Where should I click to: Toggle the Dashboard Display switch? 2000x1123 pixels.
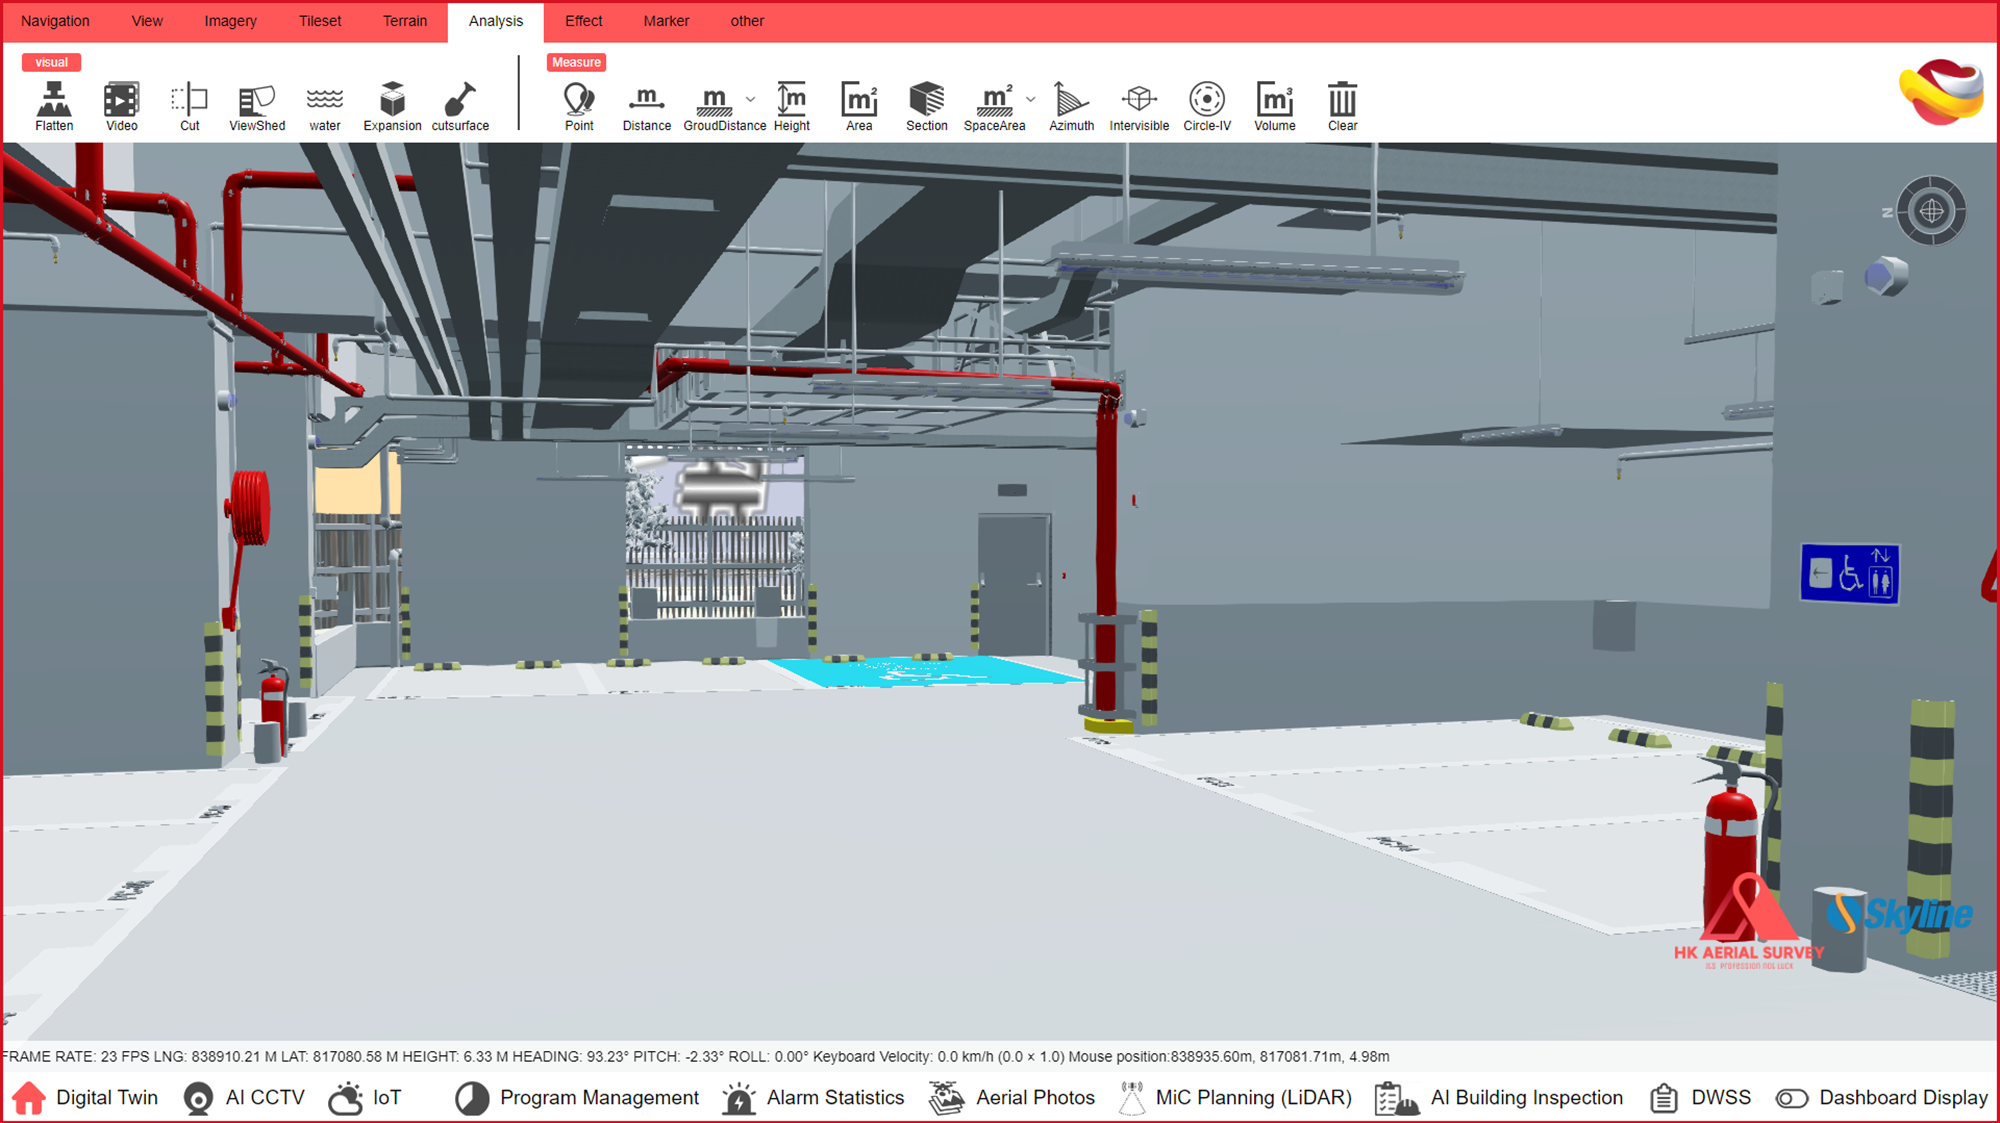(1792, 1098)
